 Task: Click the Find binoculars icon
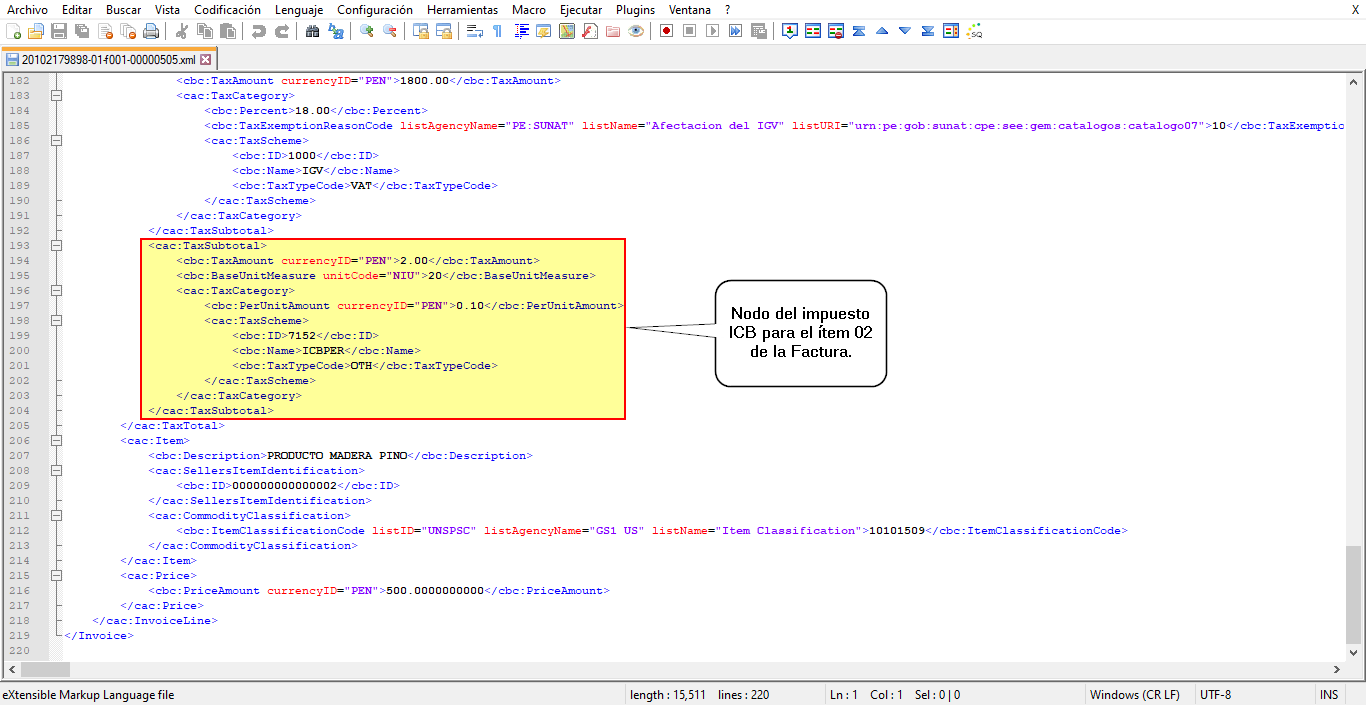[x=312, y=31]
